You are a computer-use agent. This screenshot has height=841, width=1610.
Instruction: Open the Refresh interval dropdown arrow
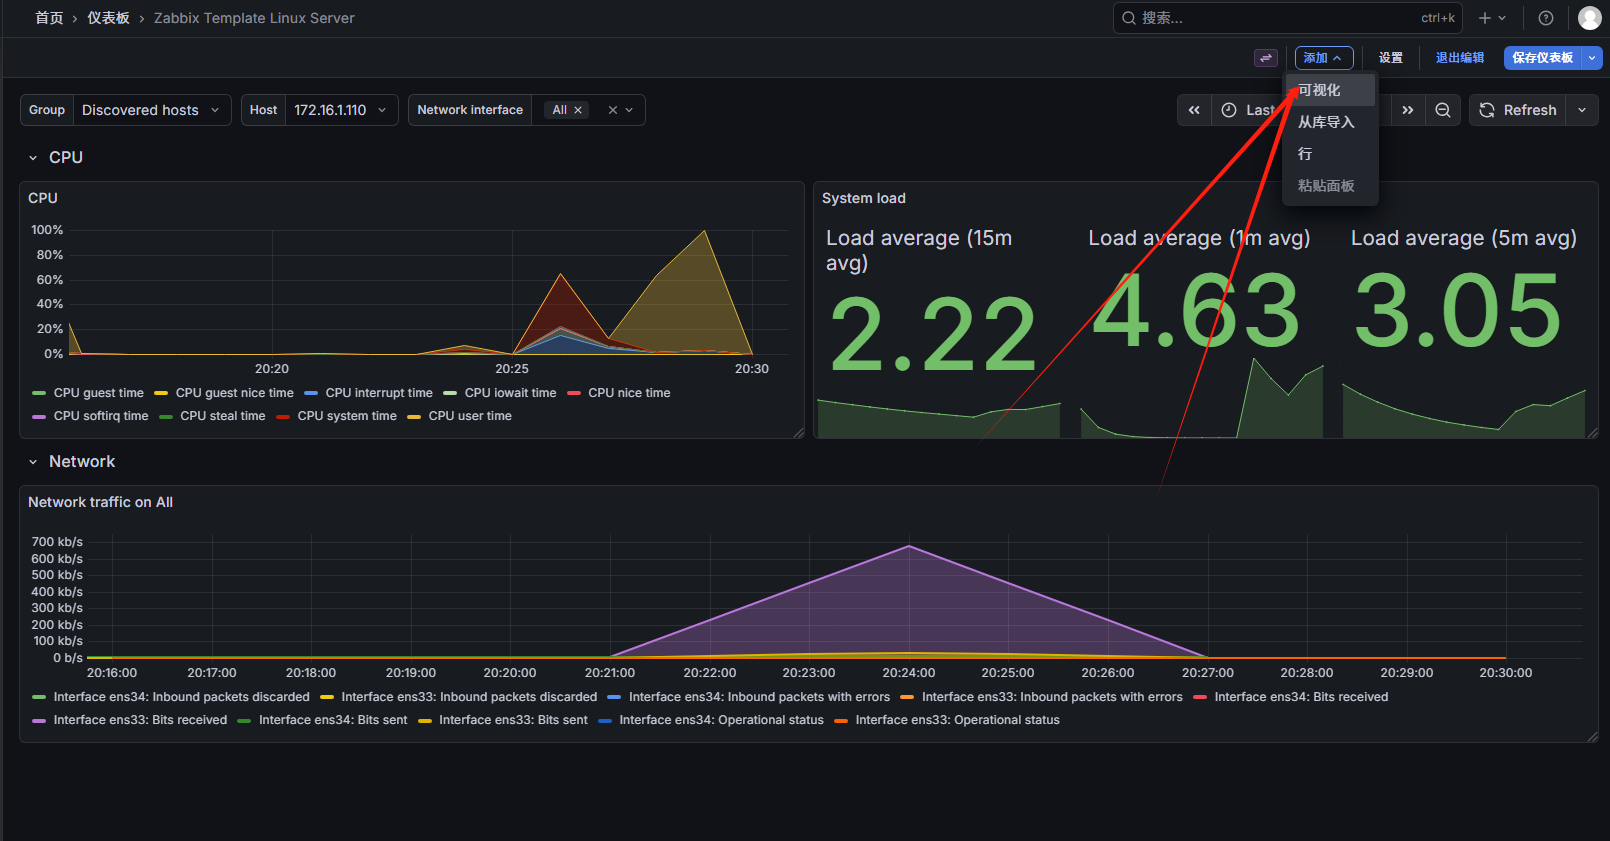[1582, 110]
